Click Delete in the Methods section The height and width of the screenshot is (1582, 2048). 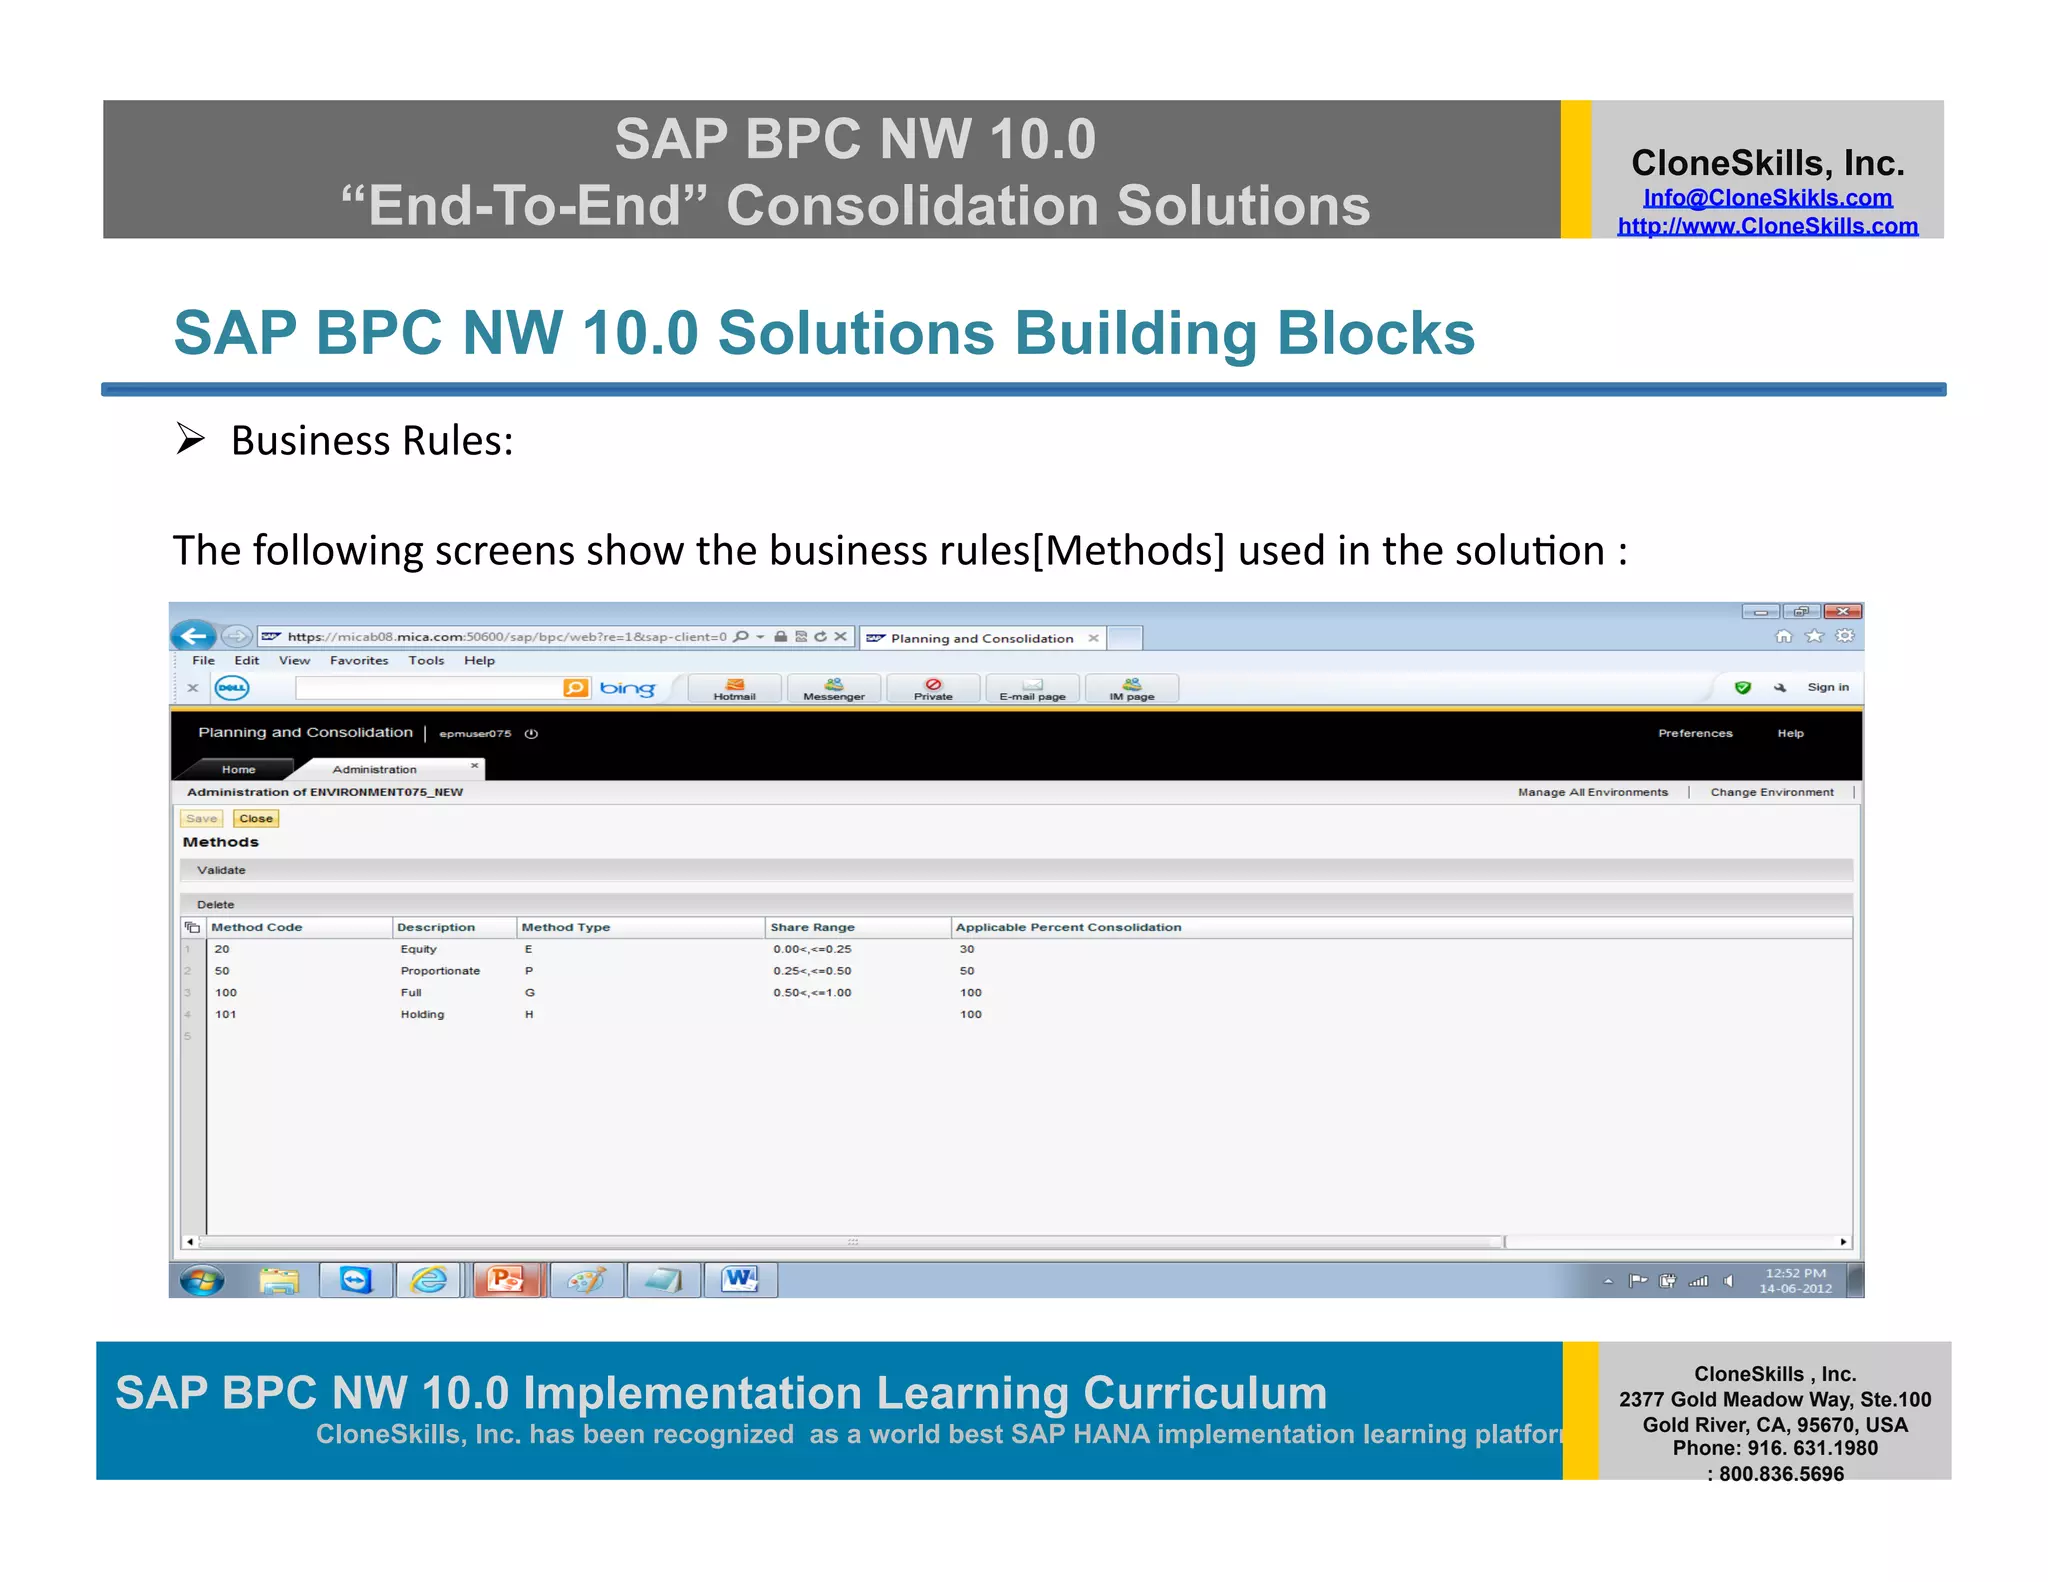(216, 905)
